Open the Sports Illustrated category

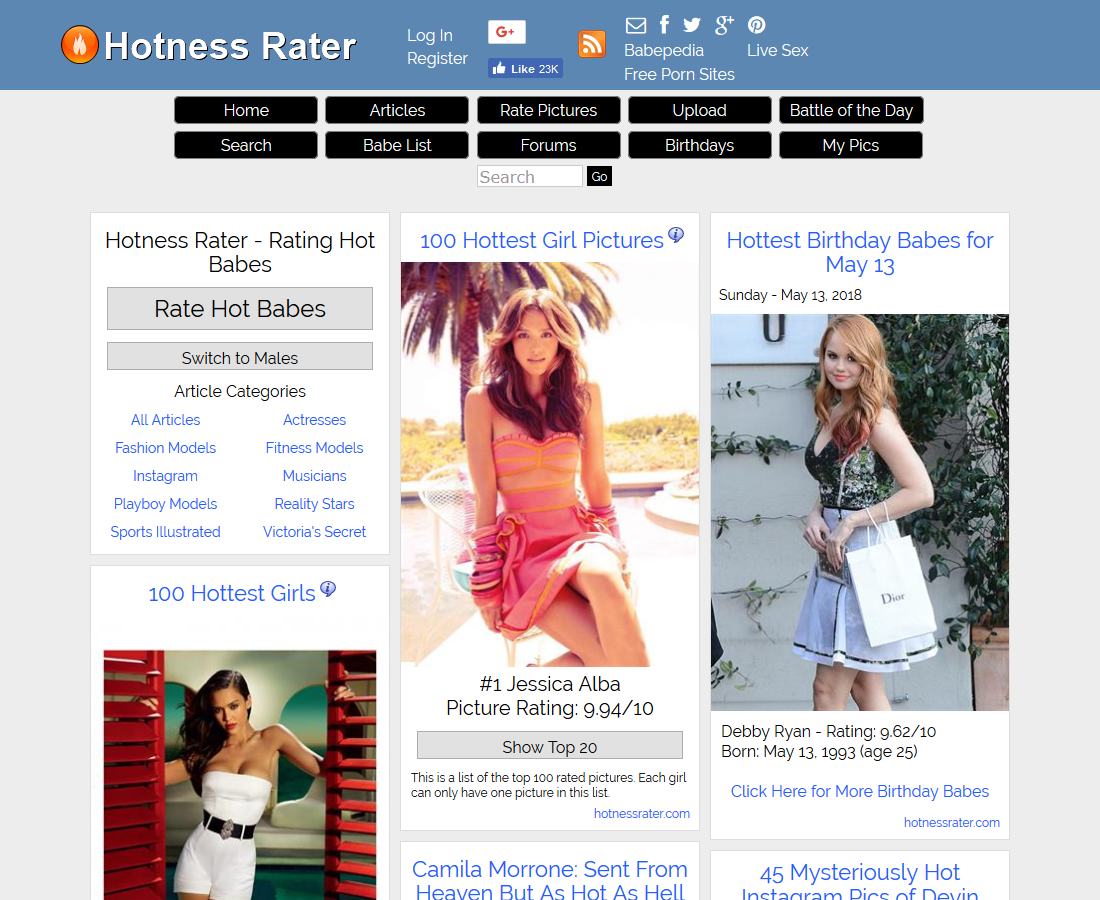coord(166,532)
